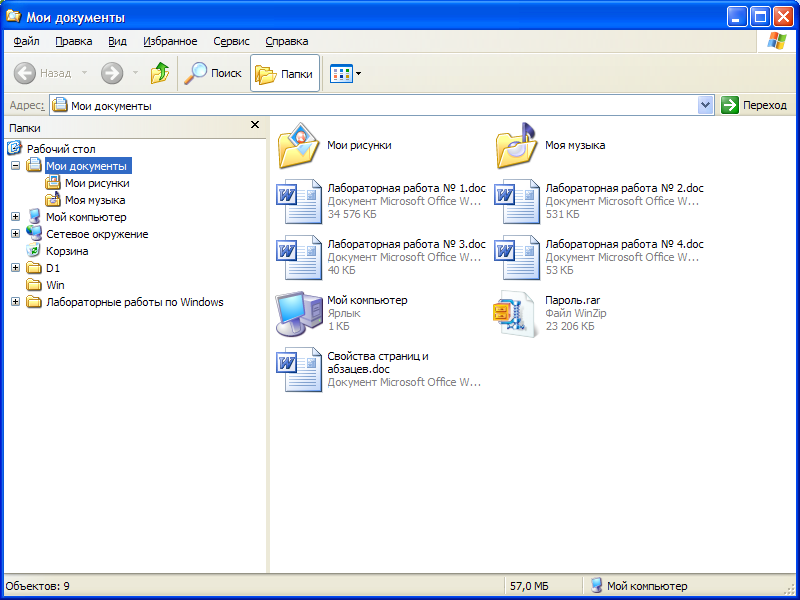This screenshot has width=800, height=600.
Task: Click the Ярлык type label
Action: pos(344,313)
